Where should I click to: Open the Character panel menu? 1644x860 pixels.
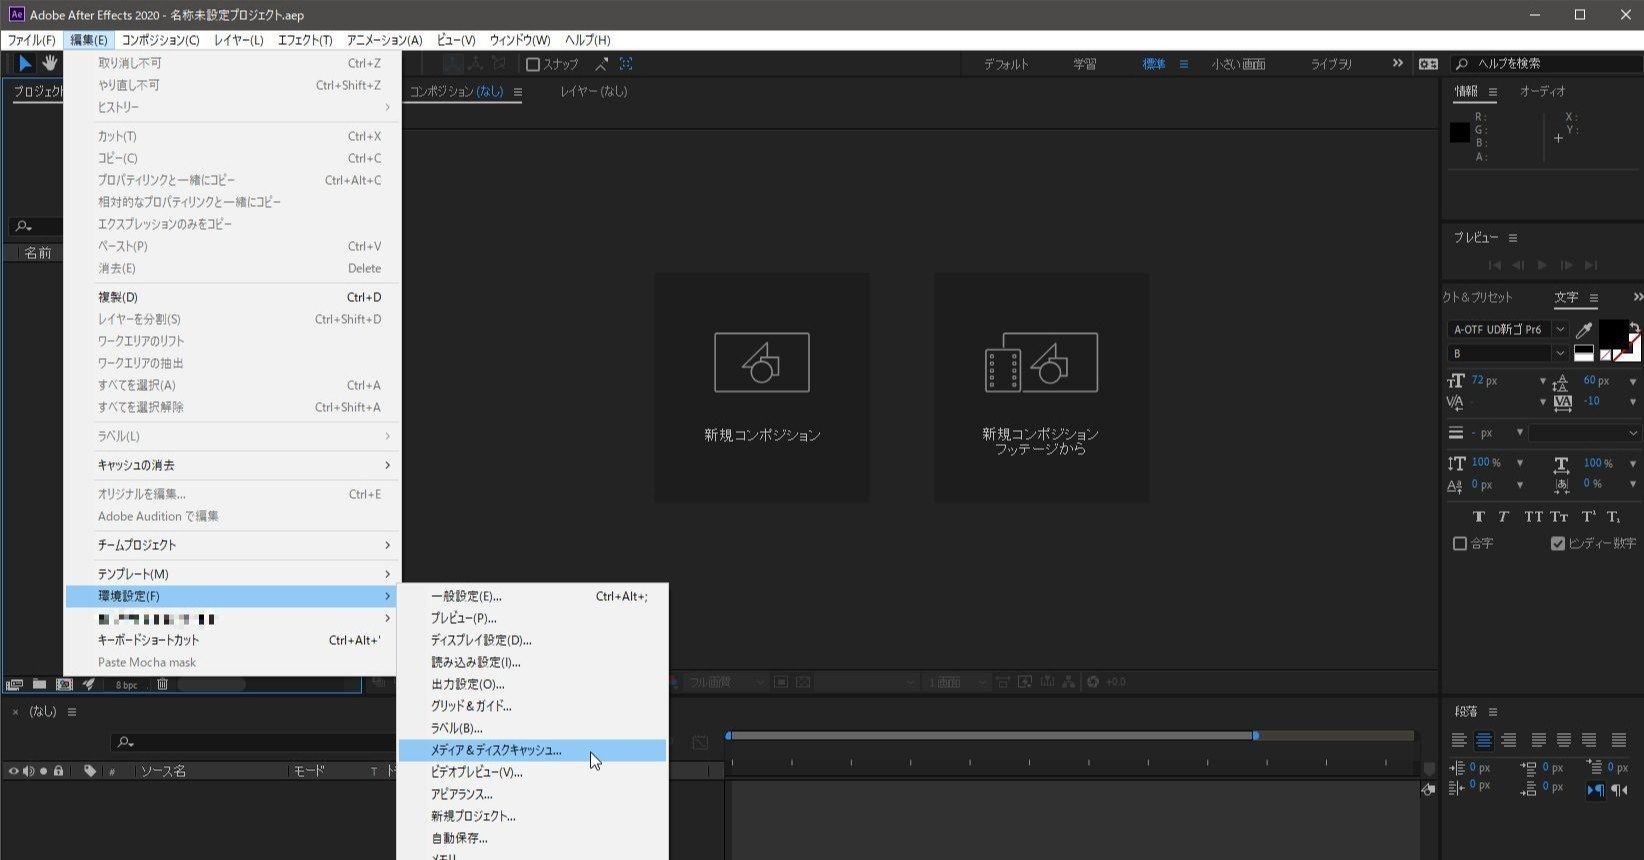1594,298
